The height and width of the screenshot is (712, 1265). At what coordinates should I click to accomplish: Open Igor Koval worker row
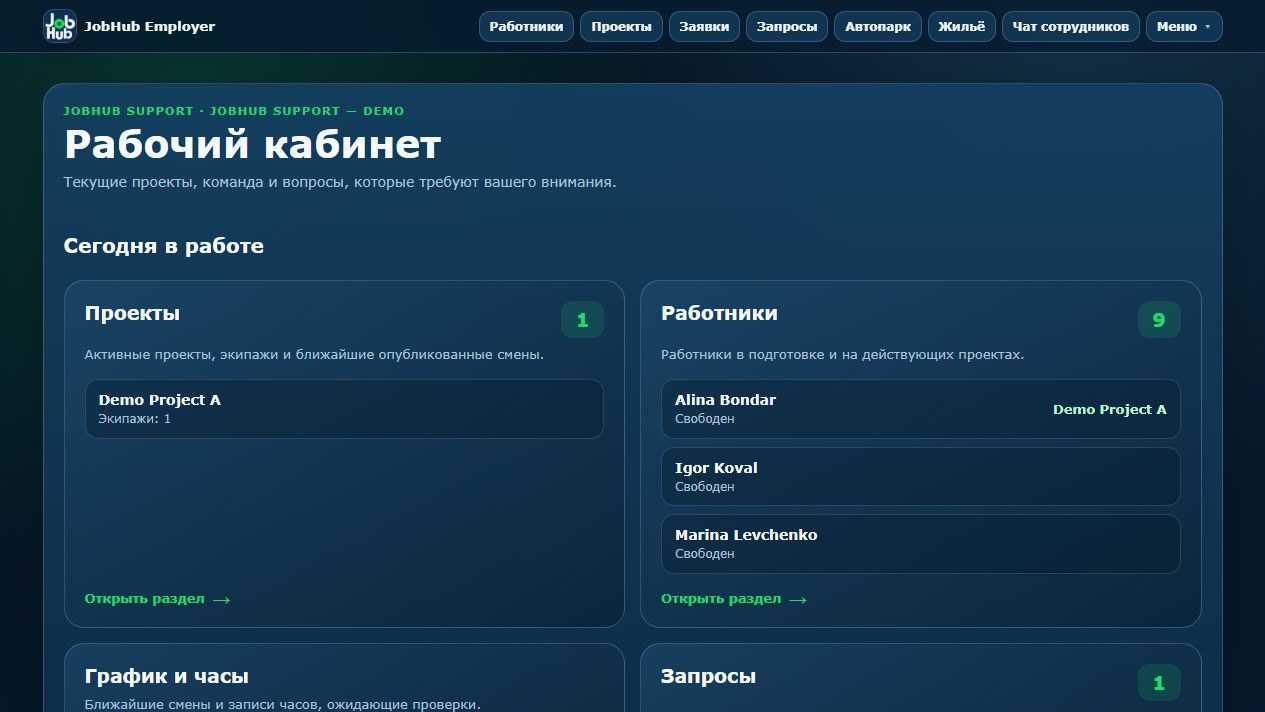coord(921,476)
